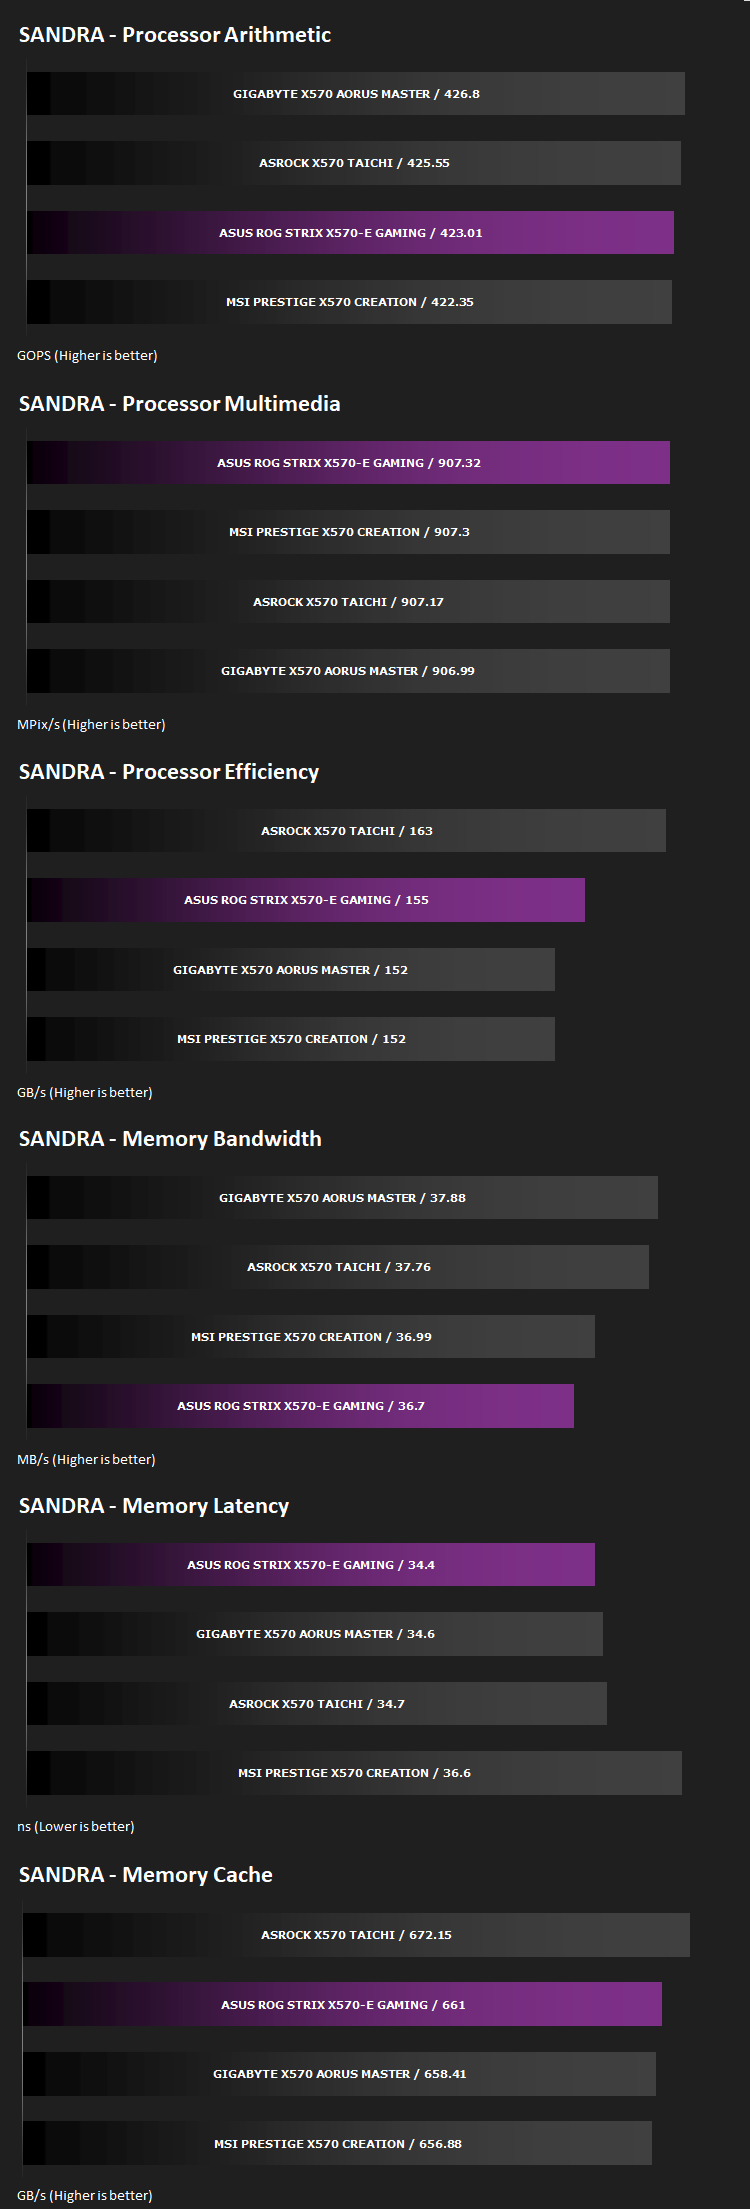Select the Gigabyte X570 Aorus Master 37.88 bar

tap(342, 1198)
